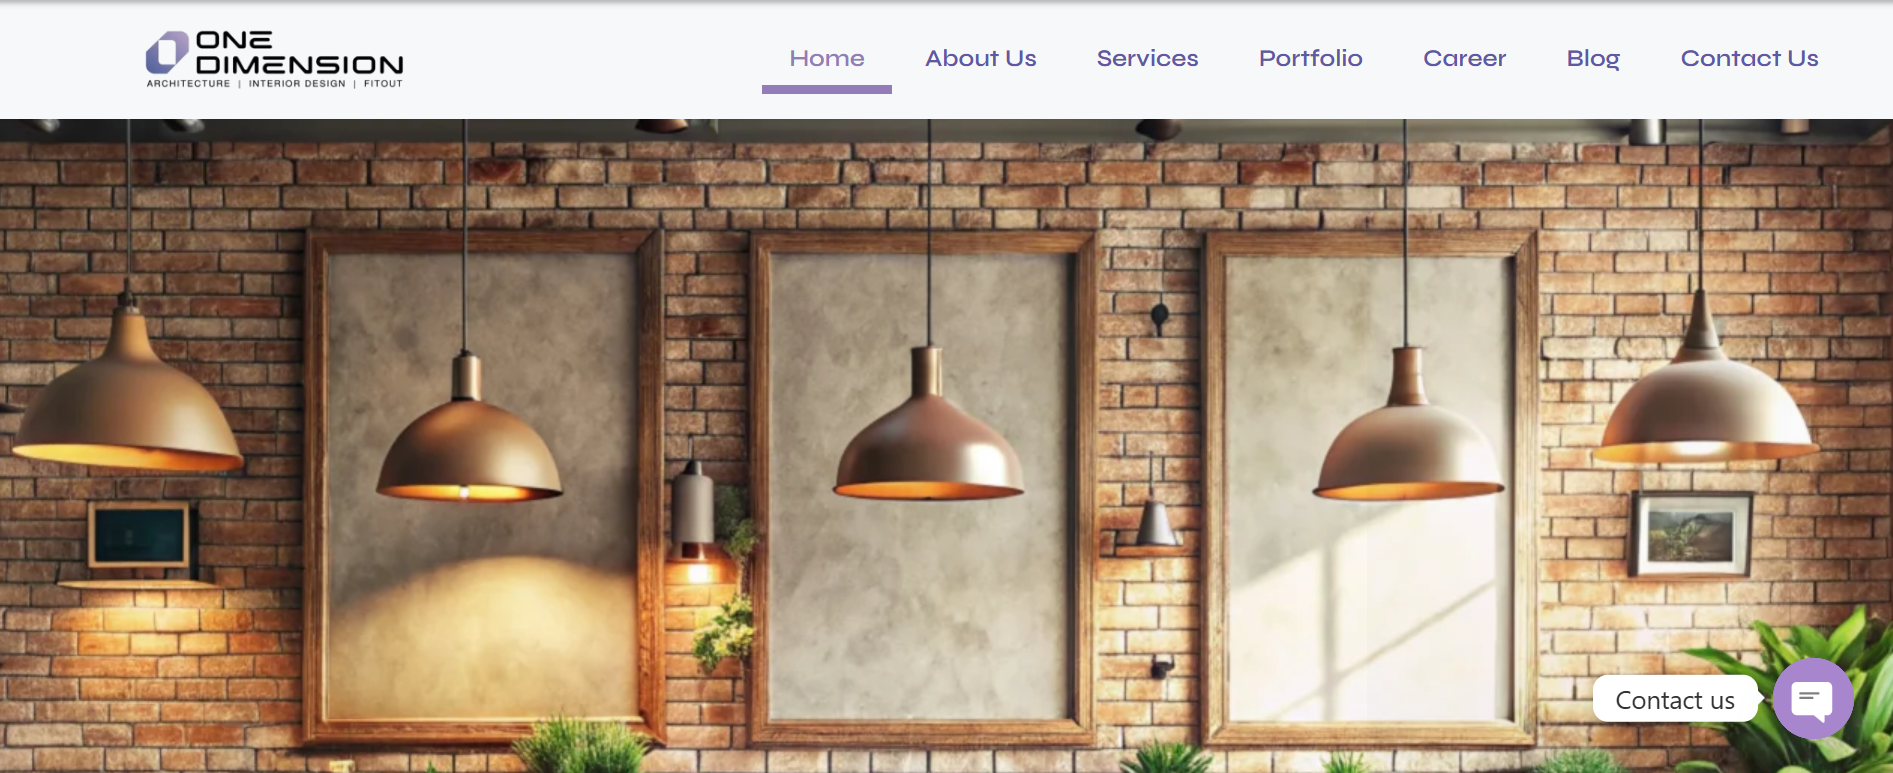
Task: Open the purple chat bubble widget
Action: click(1812, 699)
